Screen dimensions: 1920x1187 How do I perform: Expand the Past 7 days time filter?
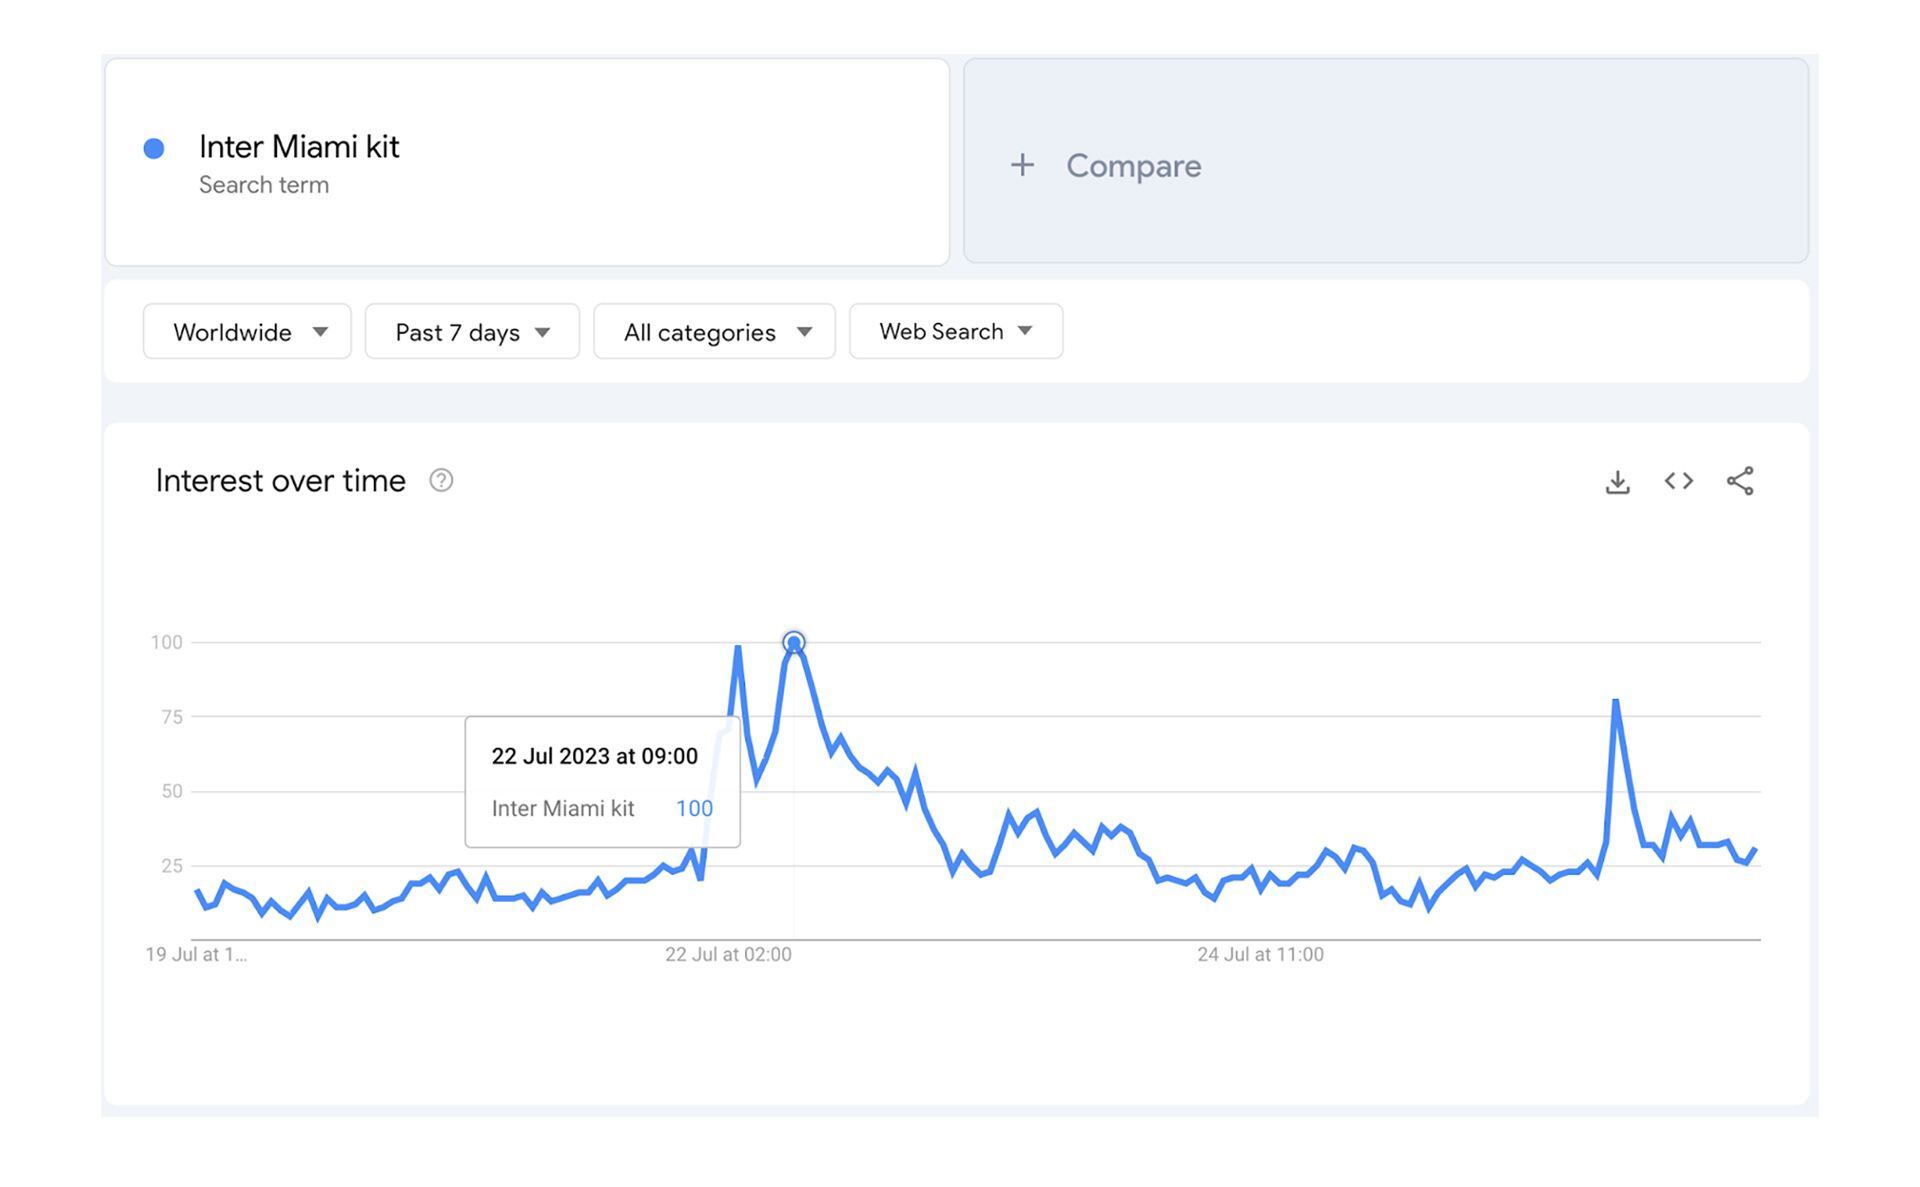click(x=472, y=332)
